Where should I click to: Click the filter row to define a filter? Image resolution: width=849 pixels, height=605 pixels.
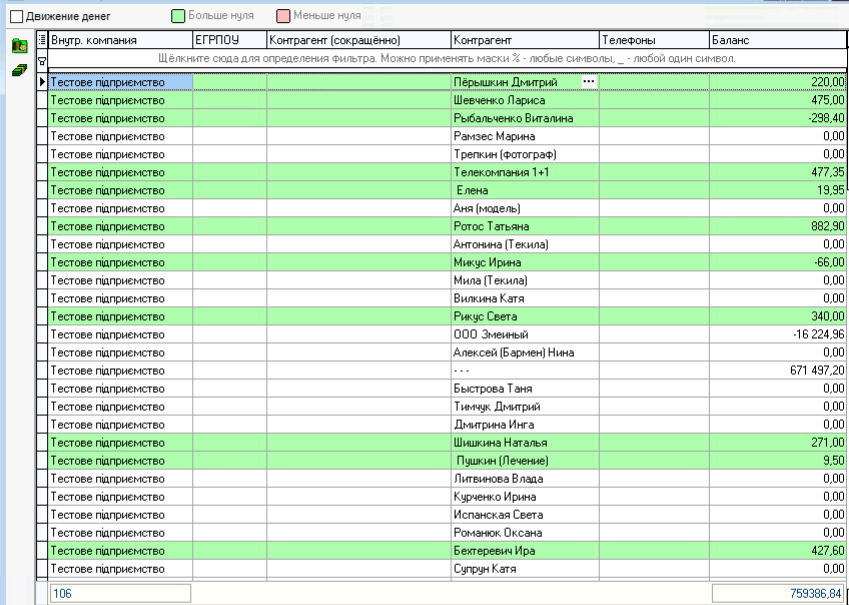440,60
